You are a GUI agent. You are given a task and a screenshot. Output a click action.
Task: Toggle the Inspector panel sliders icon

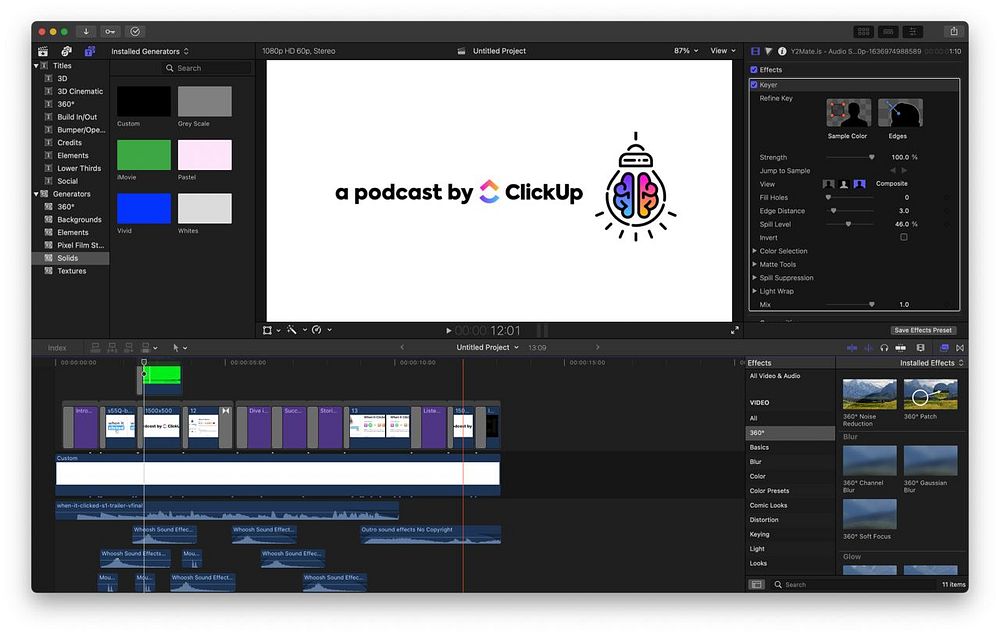pyautogui.click(x=913, y=31)
